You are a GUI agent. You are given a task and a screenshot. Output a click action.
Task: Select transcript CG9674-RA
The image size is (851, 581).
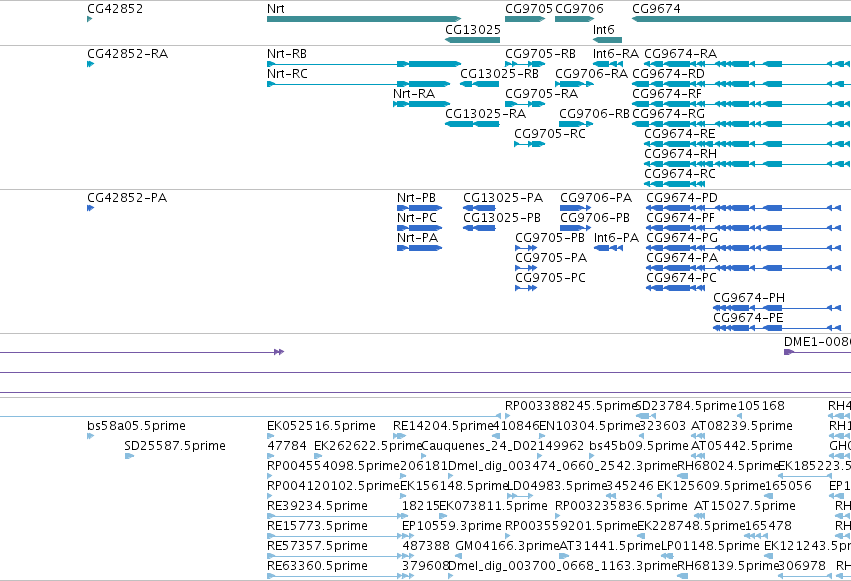tap(747, 64)
